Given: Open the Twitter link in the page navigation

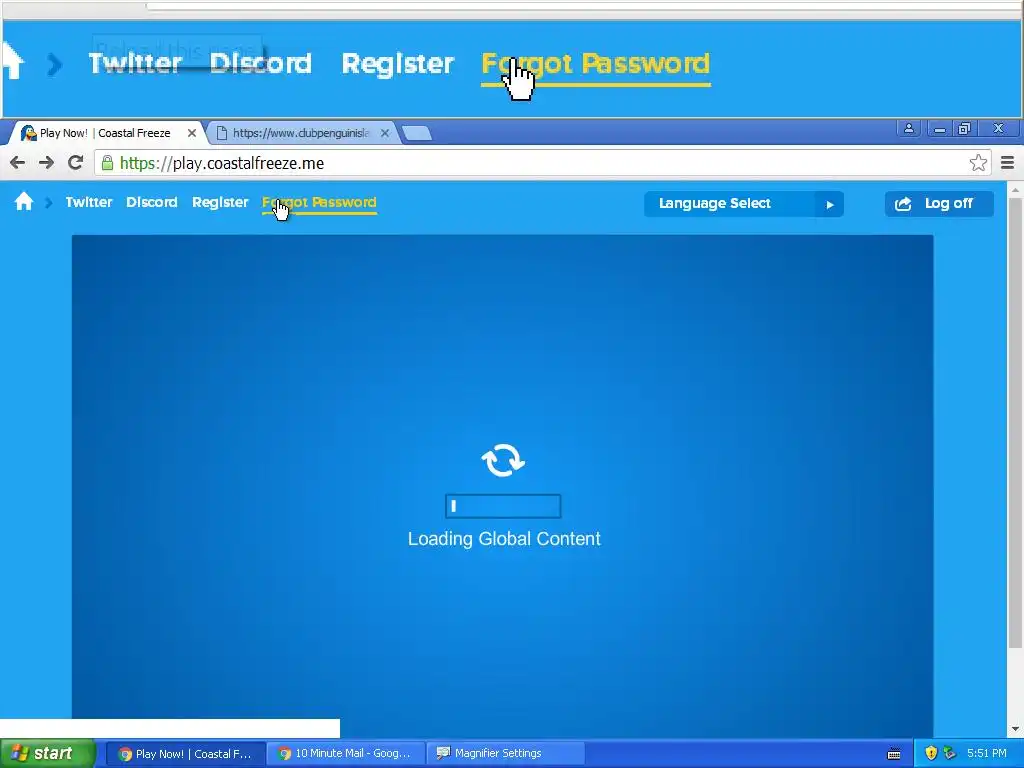Looking at the screenshot, I should (89, 202).
